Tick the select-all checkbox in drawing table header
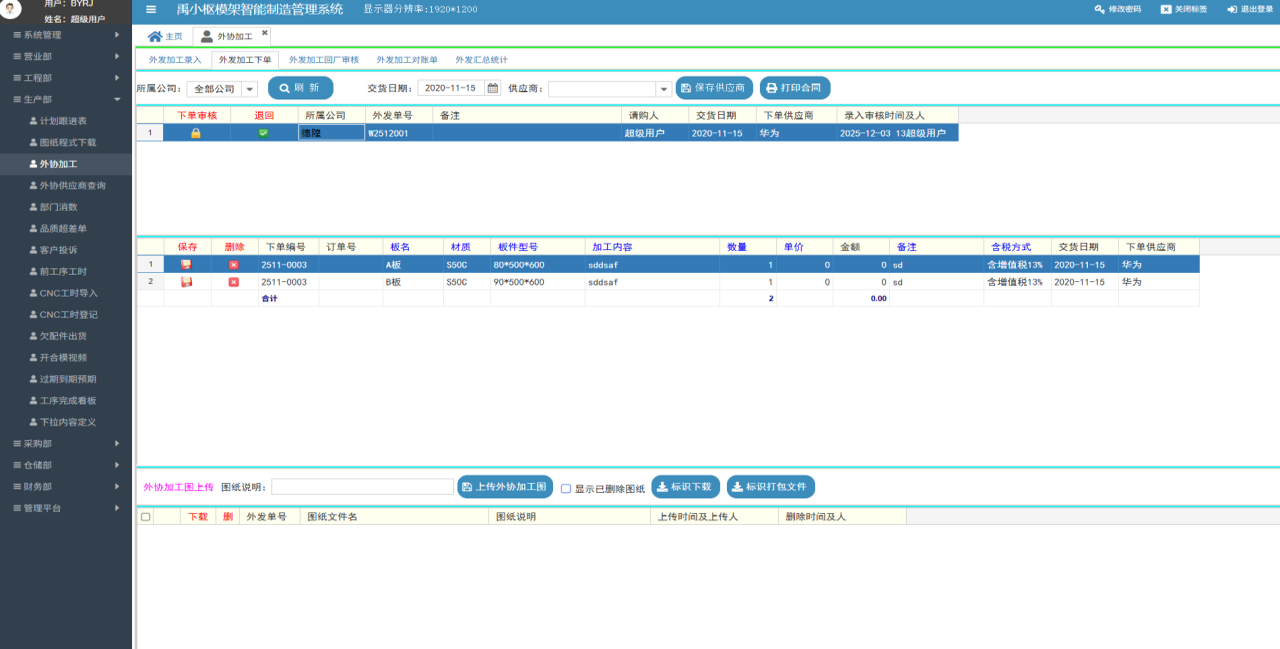The image size is (1280, 649). point(146,517)
